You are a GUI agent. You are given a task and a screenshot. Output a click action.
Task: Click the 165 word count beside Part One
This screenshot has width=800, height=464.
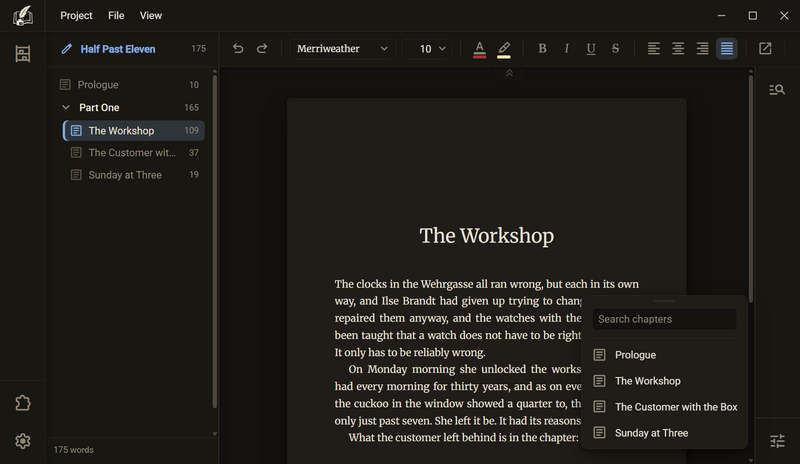point(191,108)
